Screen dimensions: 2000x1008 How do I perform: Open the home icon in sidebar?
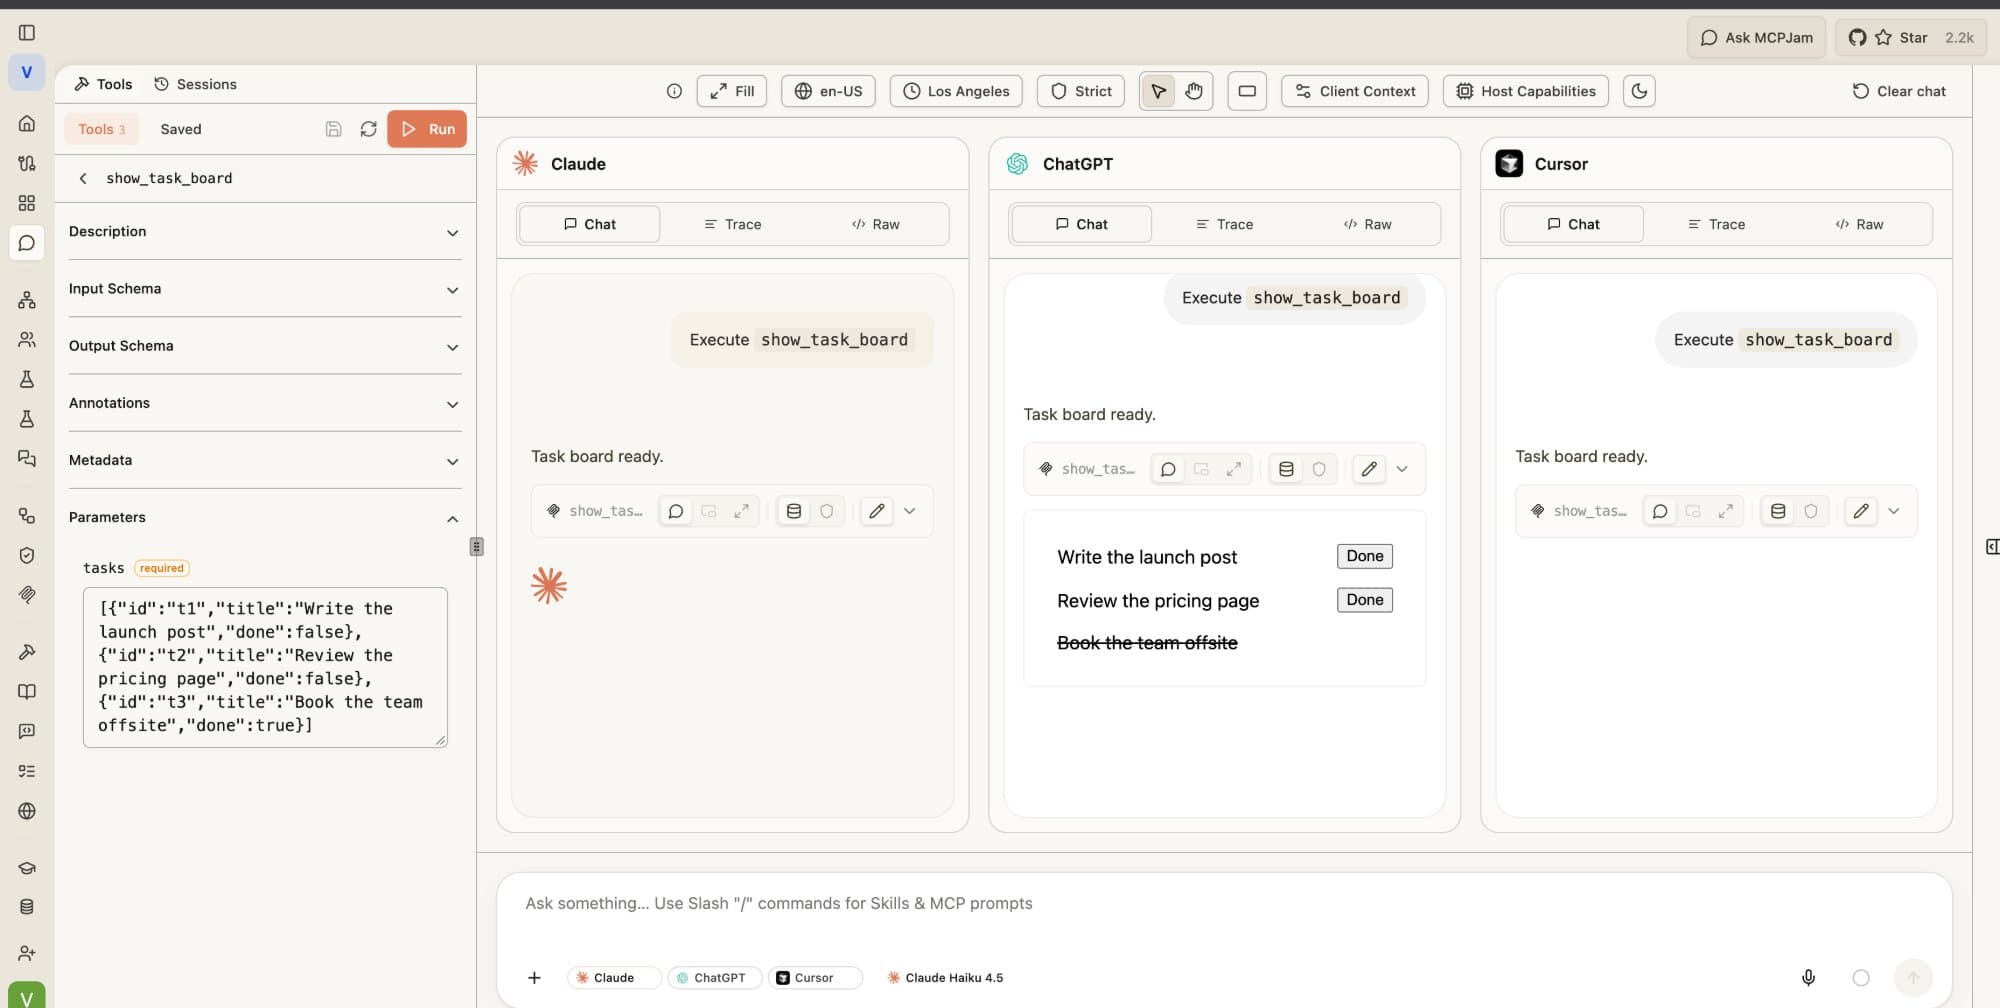27,123
